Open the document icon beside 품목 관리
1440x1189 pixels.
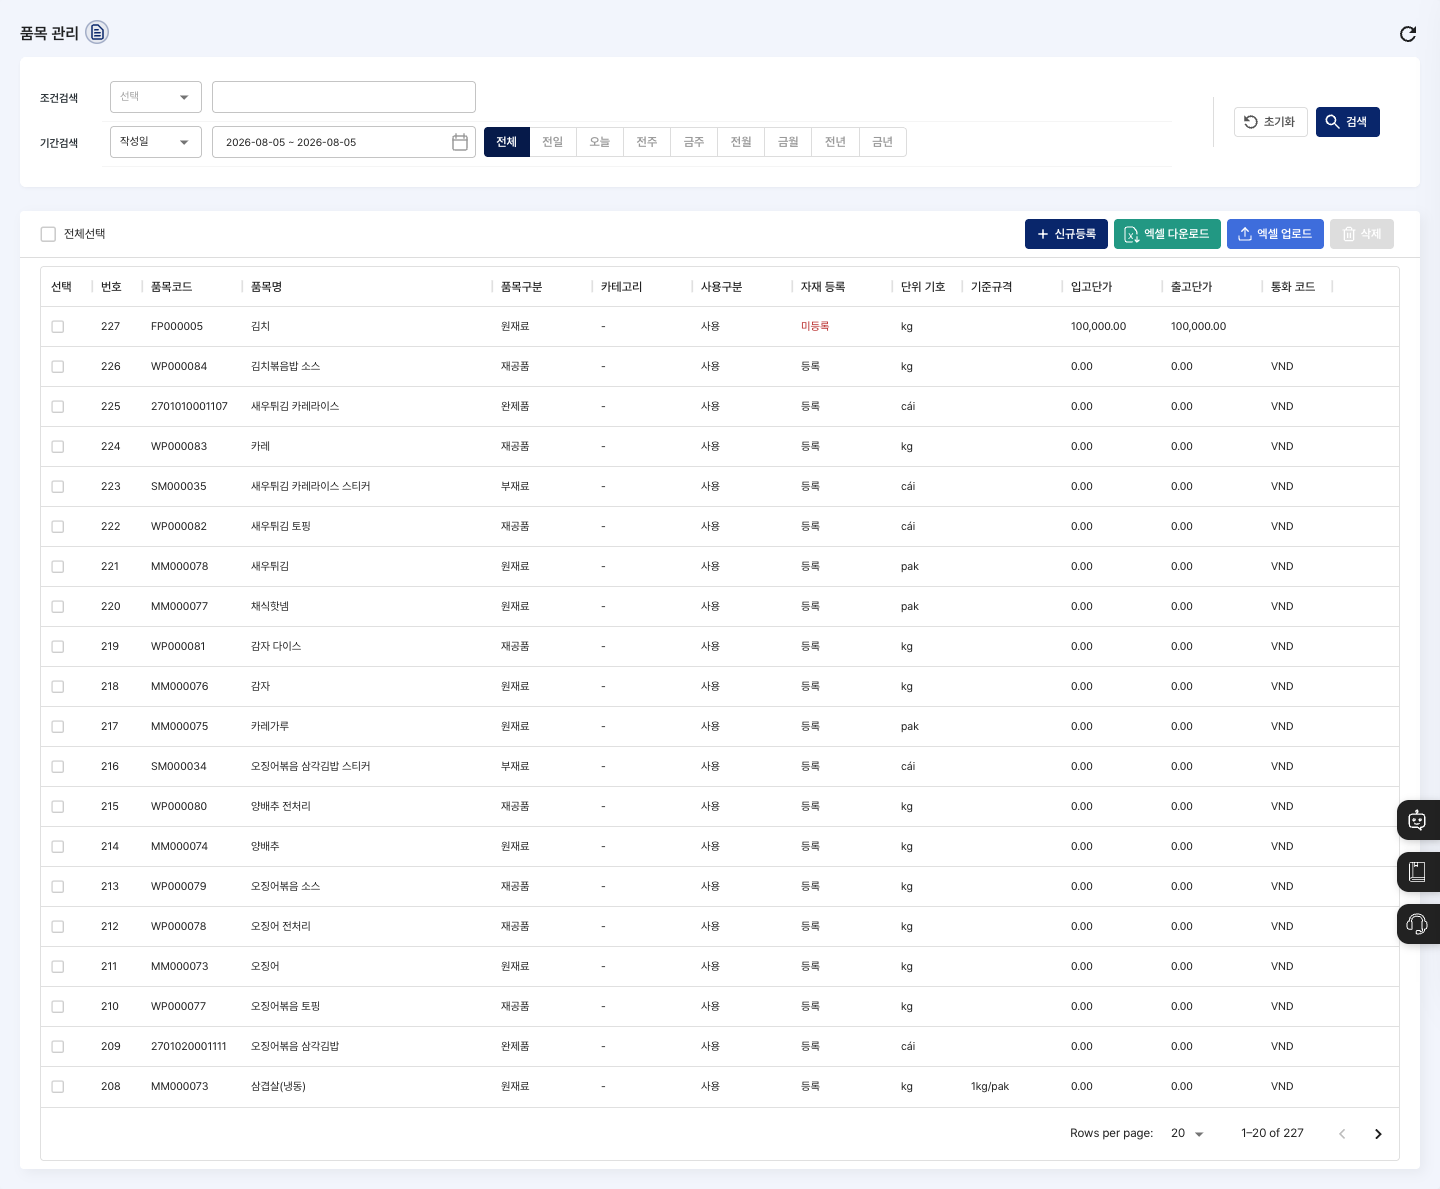click(x=97, y=33)
